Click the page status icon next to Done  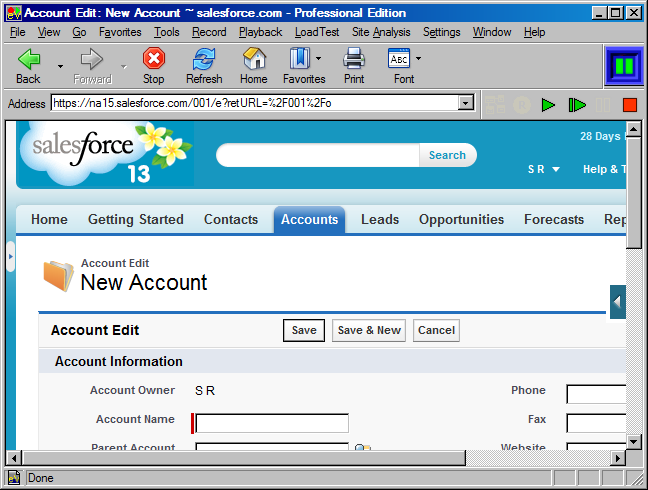tap(14, 478)
